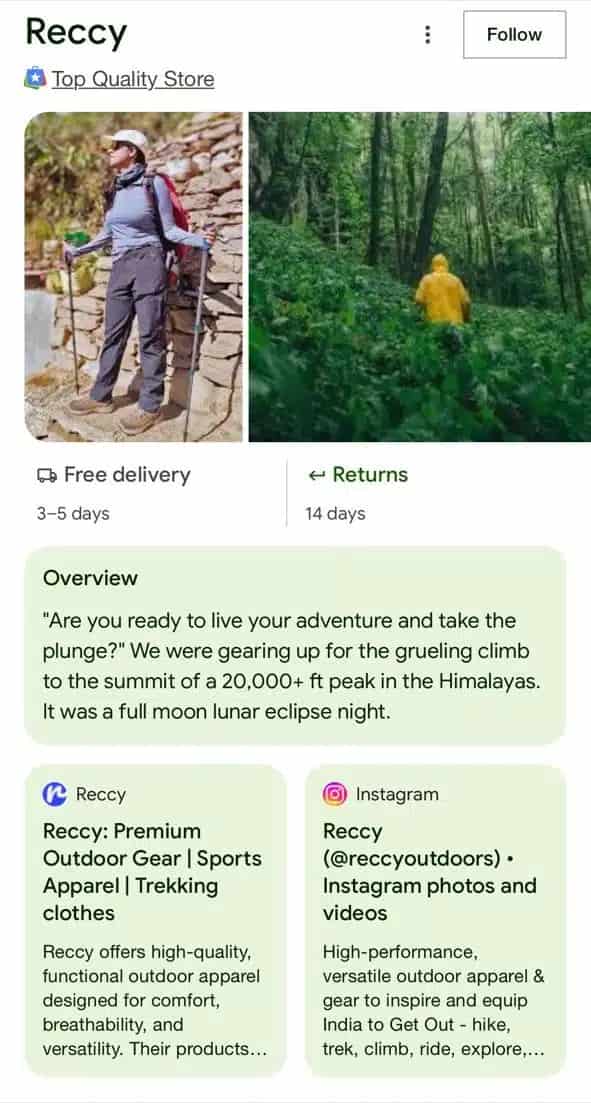
Task: Click the Instagram logo icon
Action: [x=335, y=794]
